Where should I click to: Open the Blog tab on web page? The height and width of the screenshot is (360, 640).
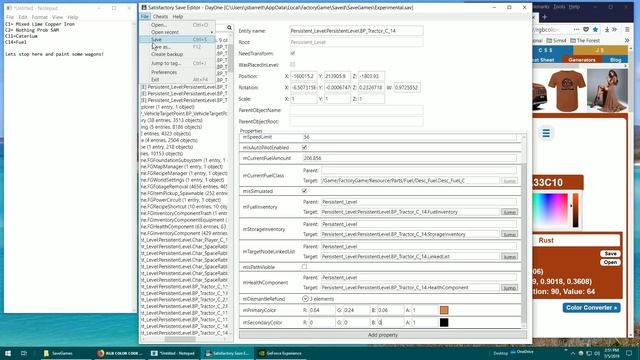[x=615, y=60]
